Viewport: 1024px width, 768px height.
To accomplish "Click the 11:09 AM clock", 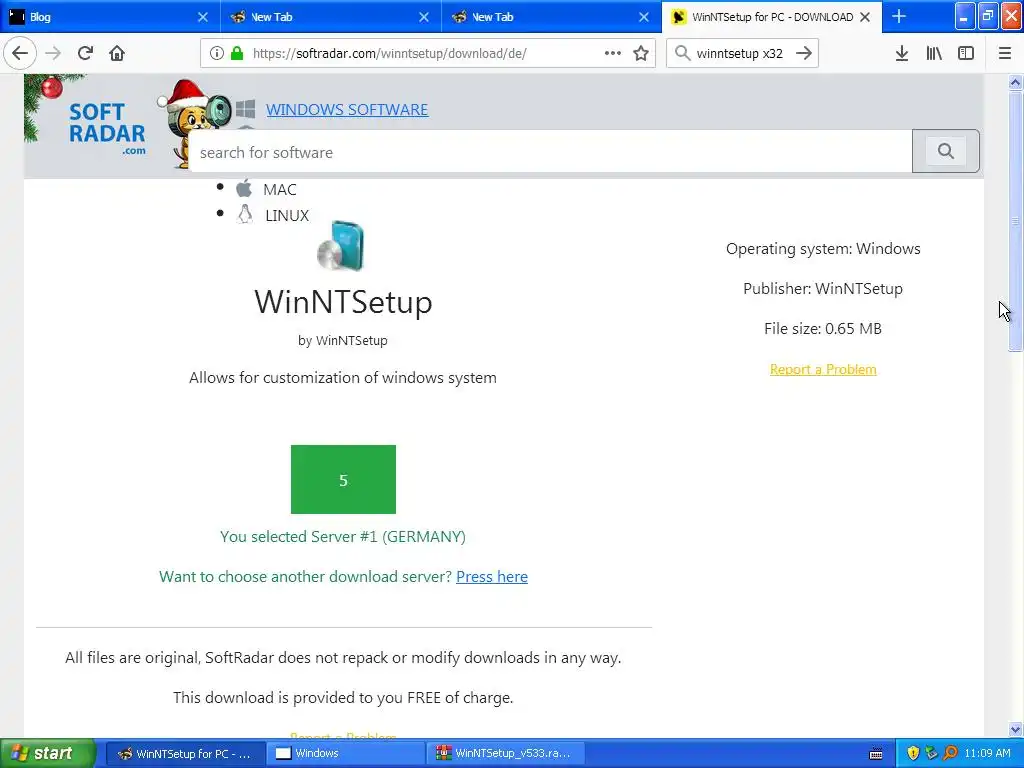I will 987,753.
